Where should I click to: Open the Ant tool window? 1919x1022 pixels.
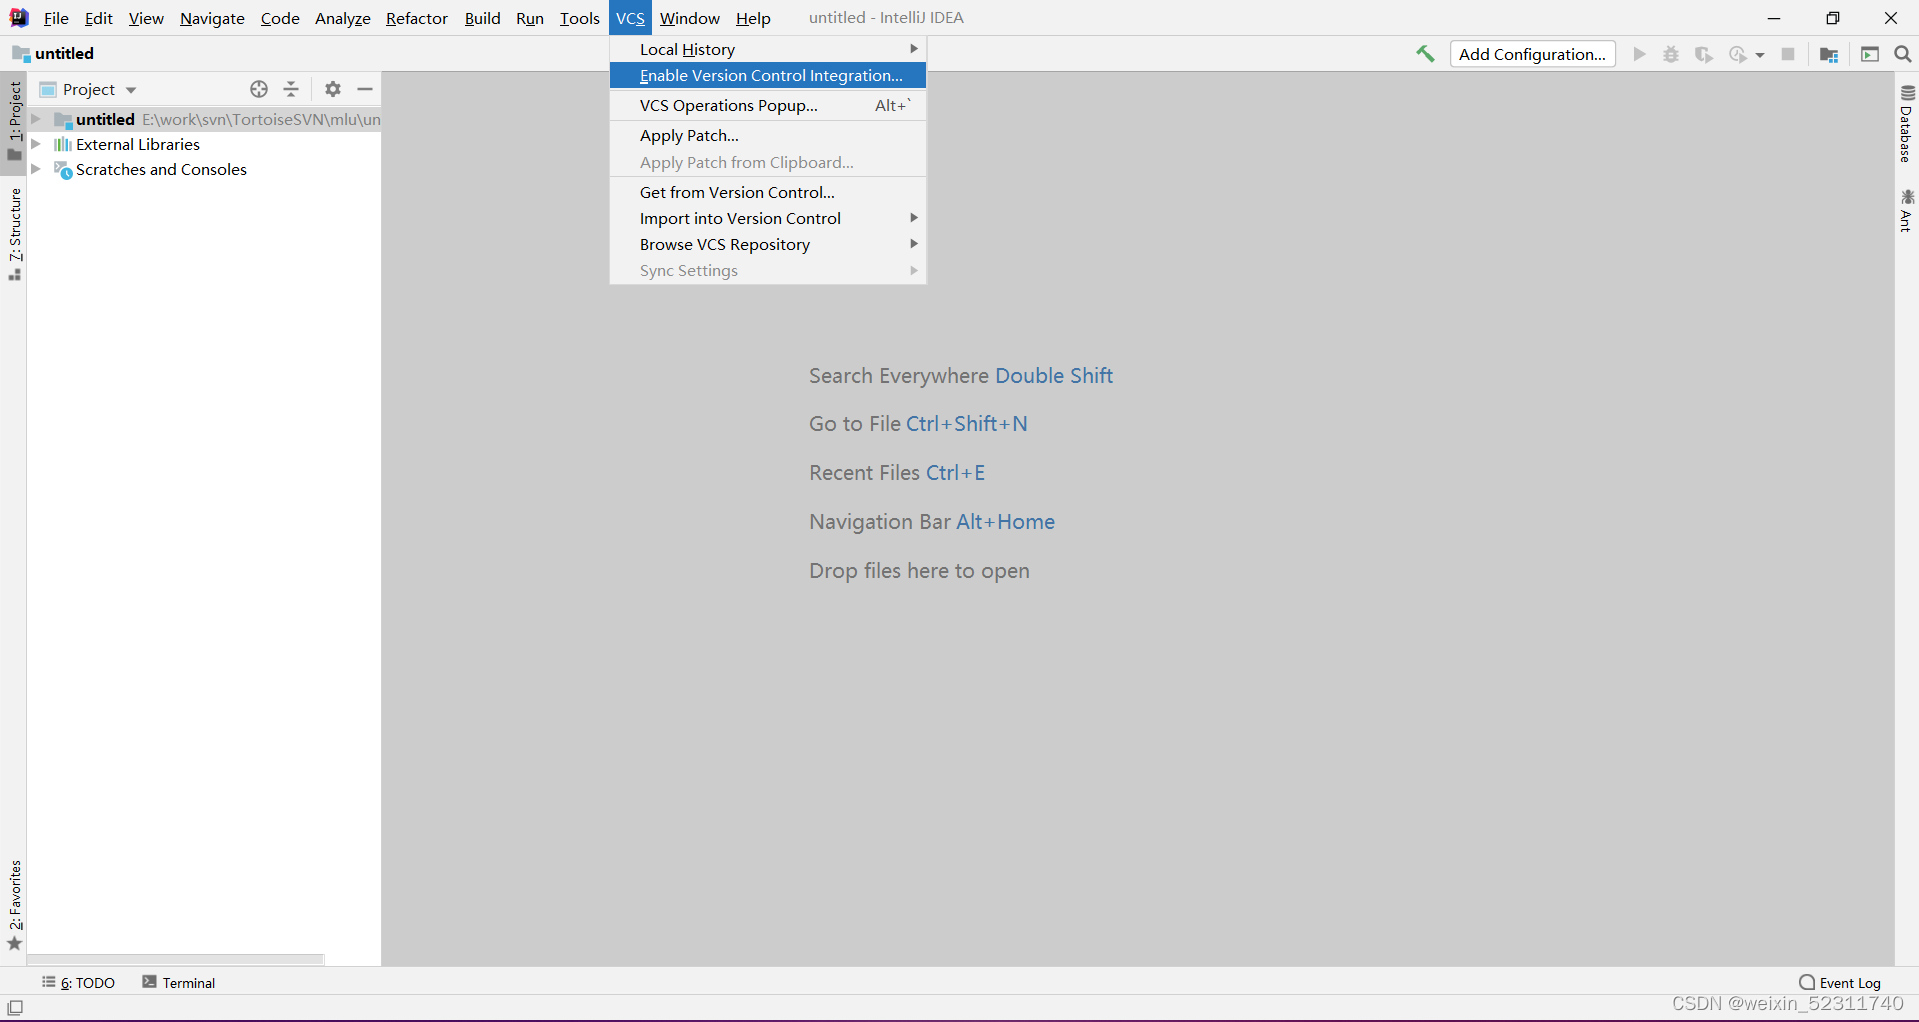pos(1907,210)
